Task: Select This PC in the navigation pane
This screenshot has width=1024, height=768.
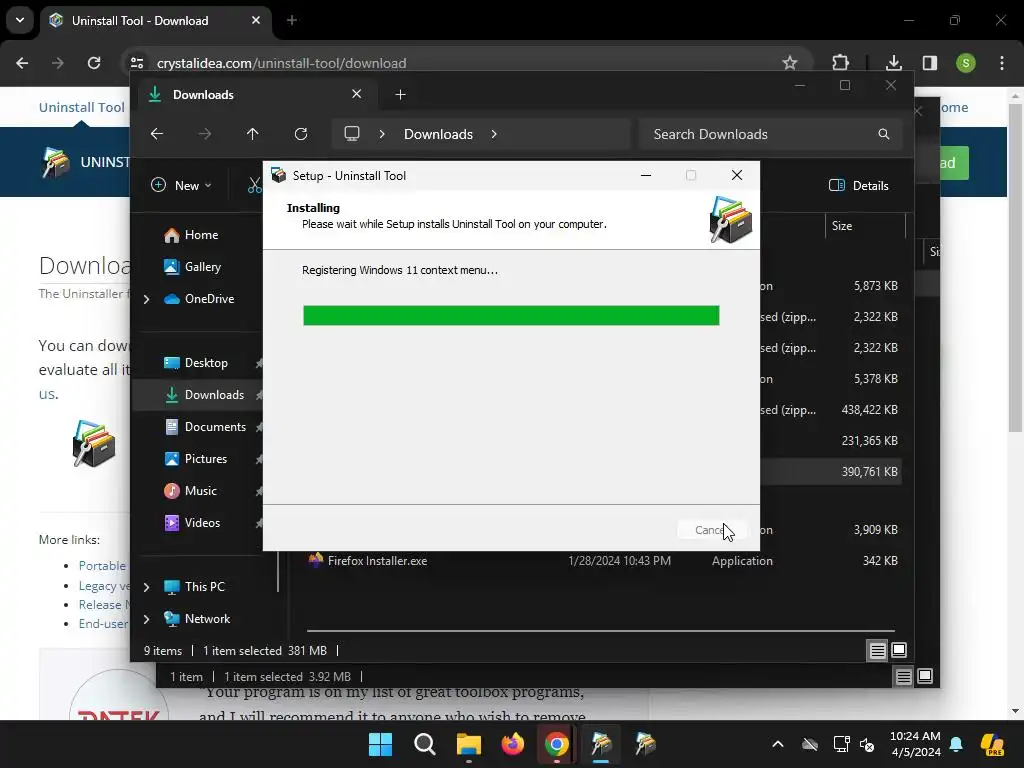Action: tap(195, 586)
